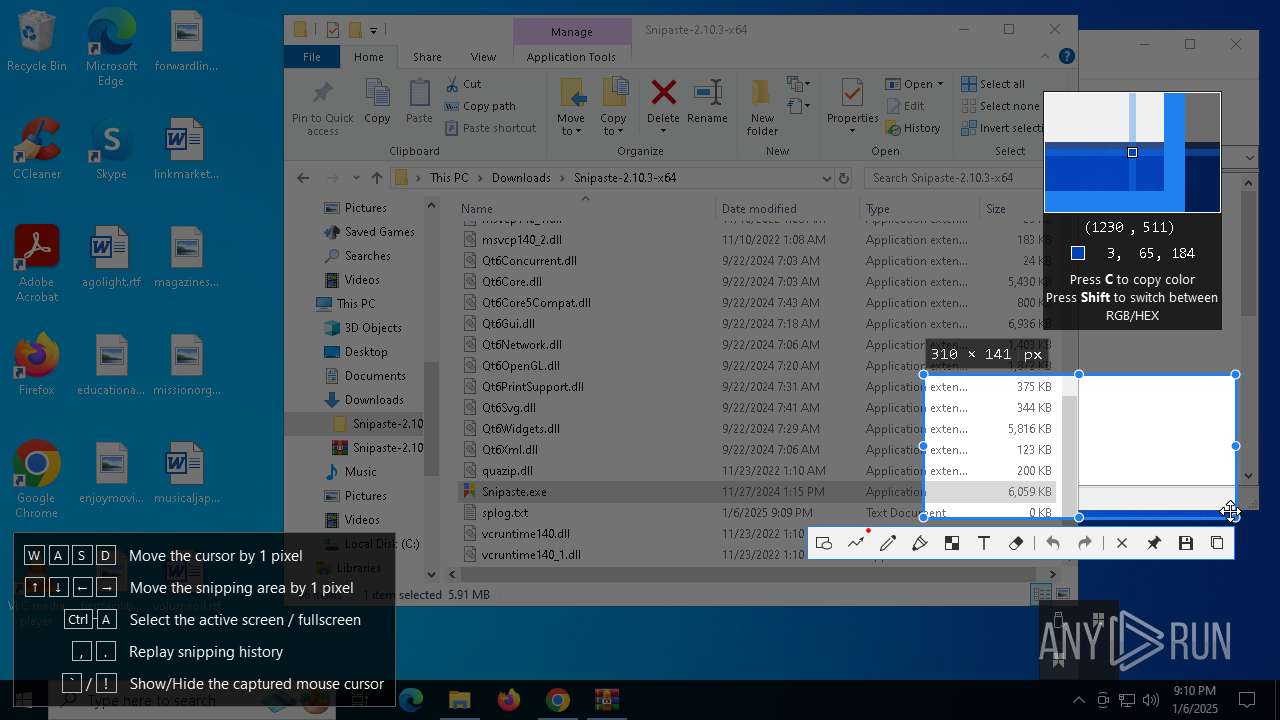The height and width of the screenshot is (720, 1280).
Task: Expand the Open button dropdown in ribbon
Action: [940, 84]
